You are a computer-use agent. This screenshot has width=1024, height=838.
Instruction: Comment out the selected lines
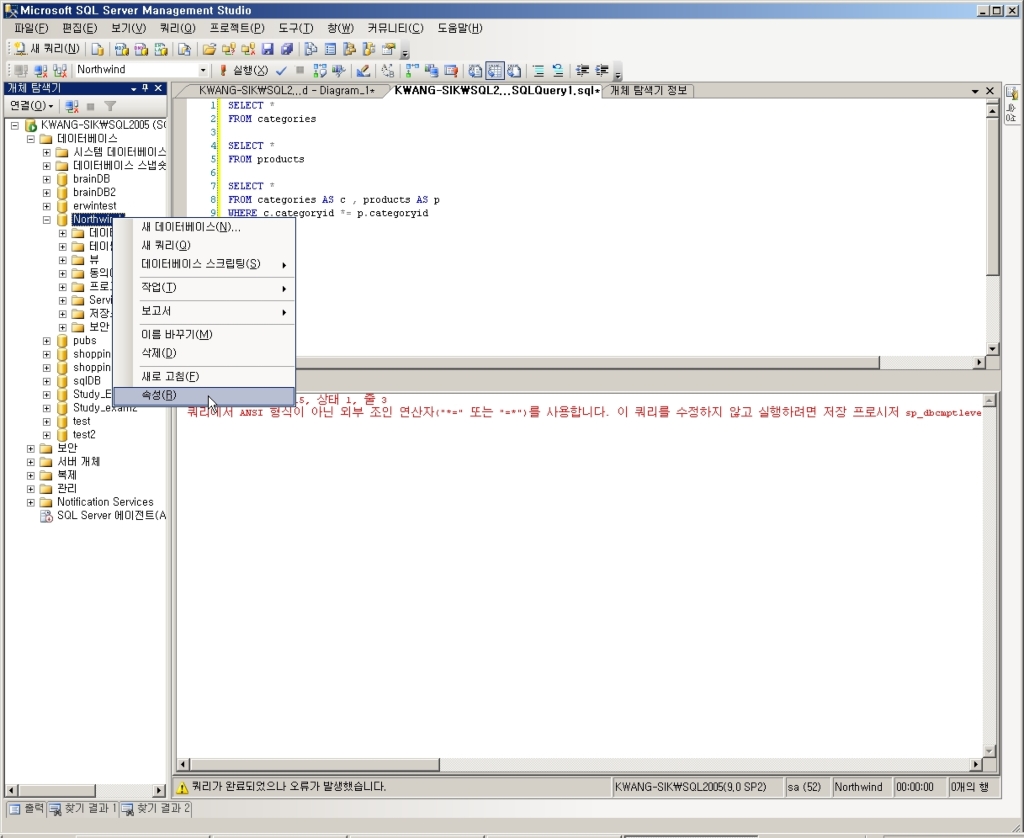[x=538, y=70]
